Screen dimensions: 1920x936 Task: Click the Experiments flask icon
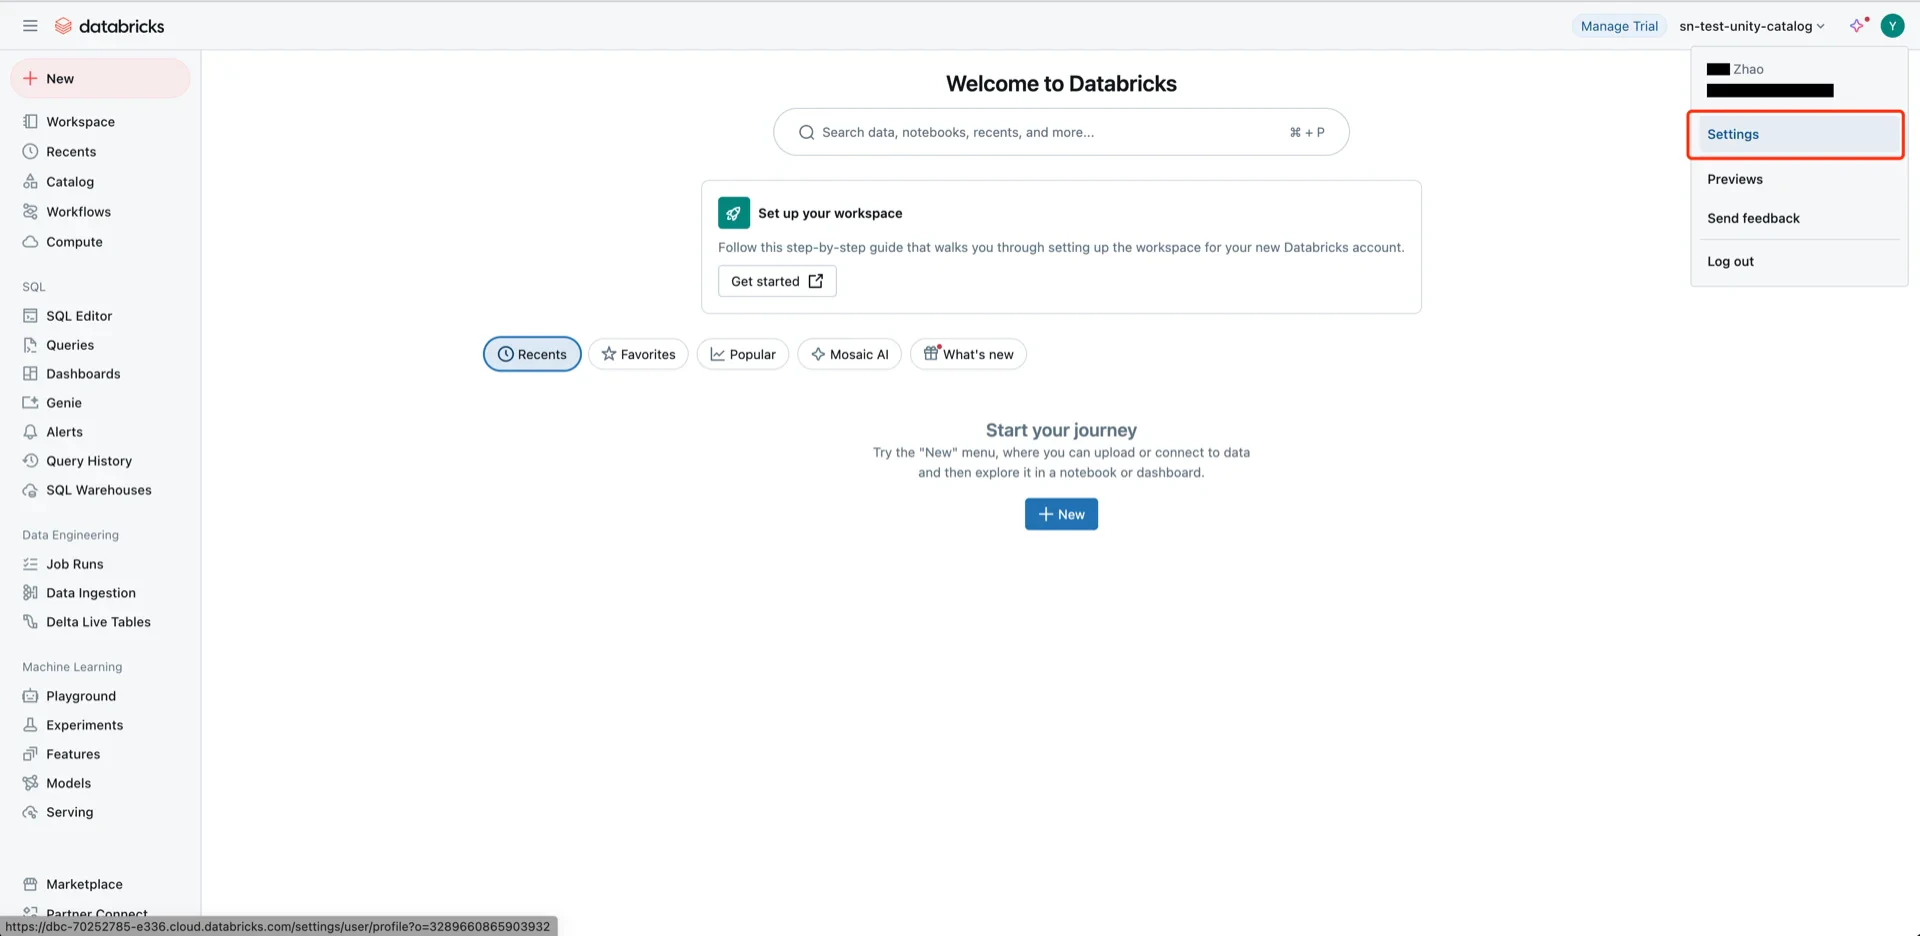point(30,724)
